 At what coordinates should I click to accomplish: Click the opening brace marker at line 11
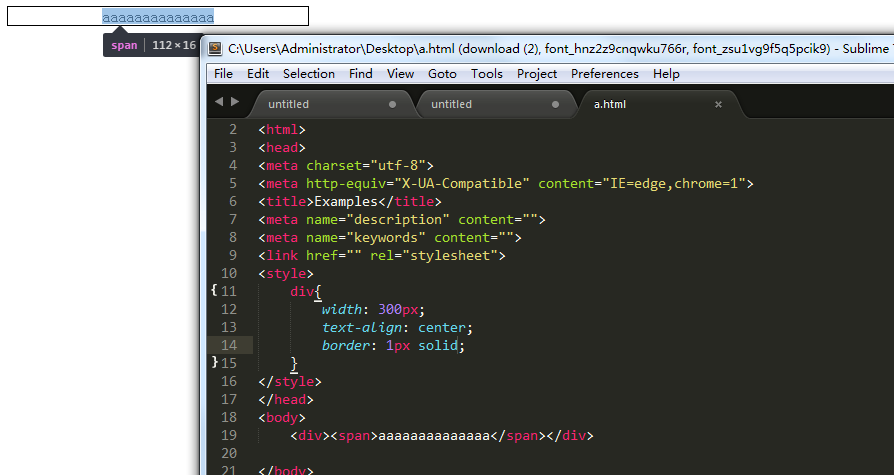(214, 290)
